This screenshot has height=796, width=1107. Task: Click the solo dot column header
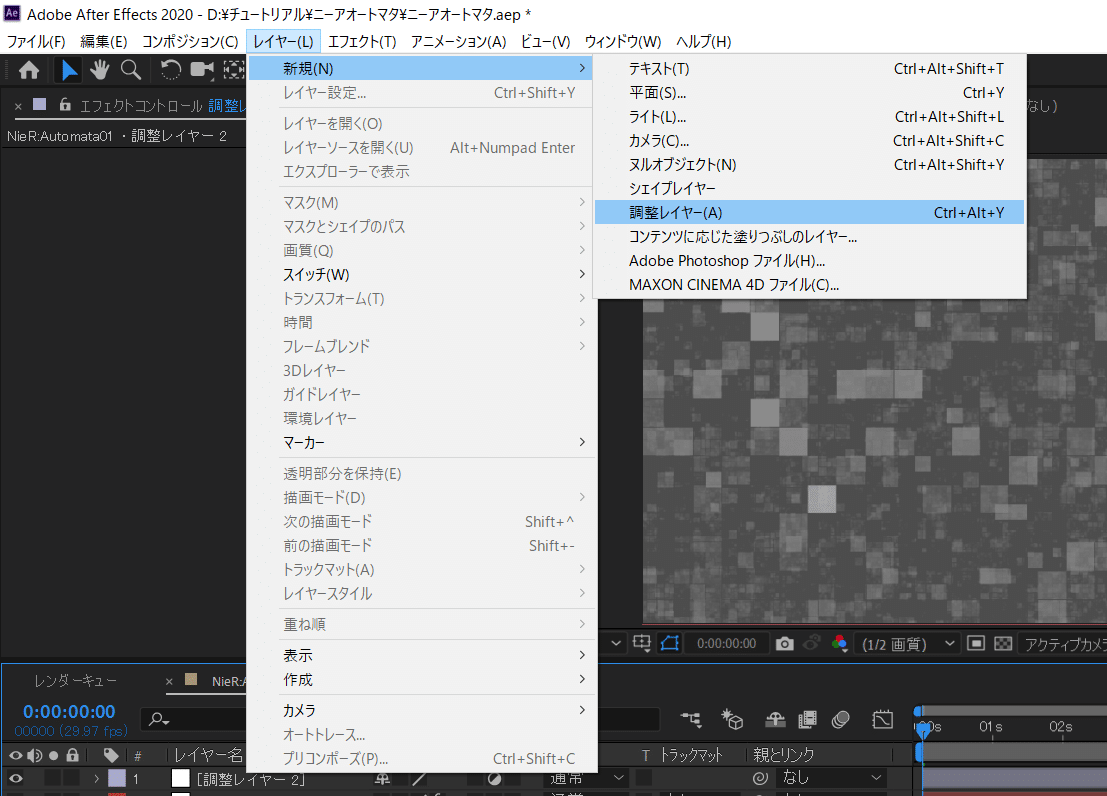[54, 755]
